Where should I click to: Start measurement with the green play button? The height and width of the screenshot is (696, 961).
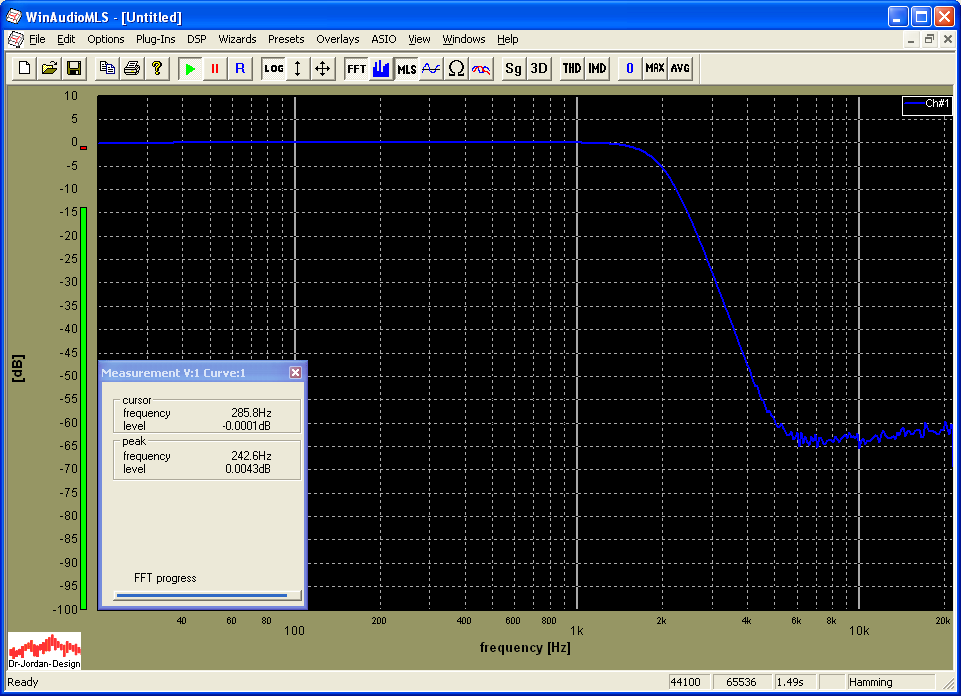(190, 68)
